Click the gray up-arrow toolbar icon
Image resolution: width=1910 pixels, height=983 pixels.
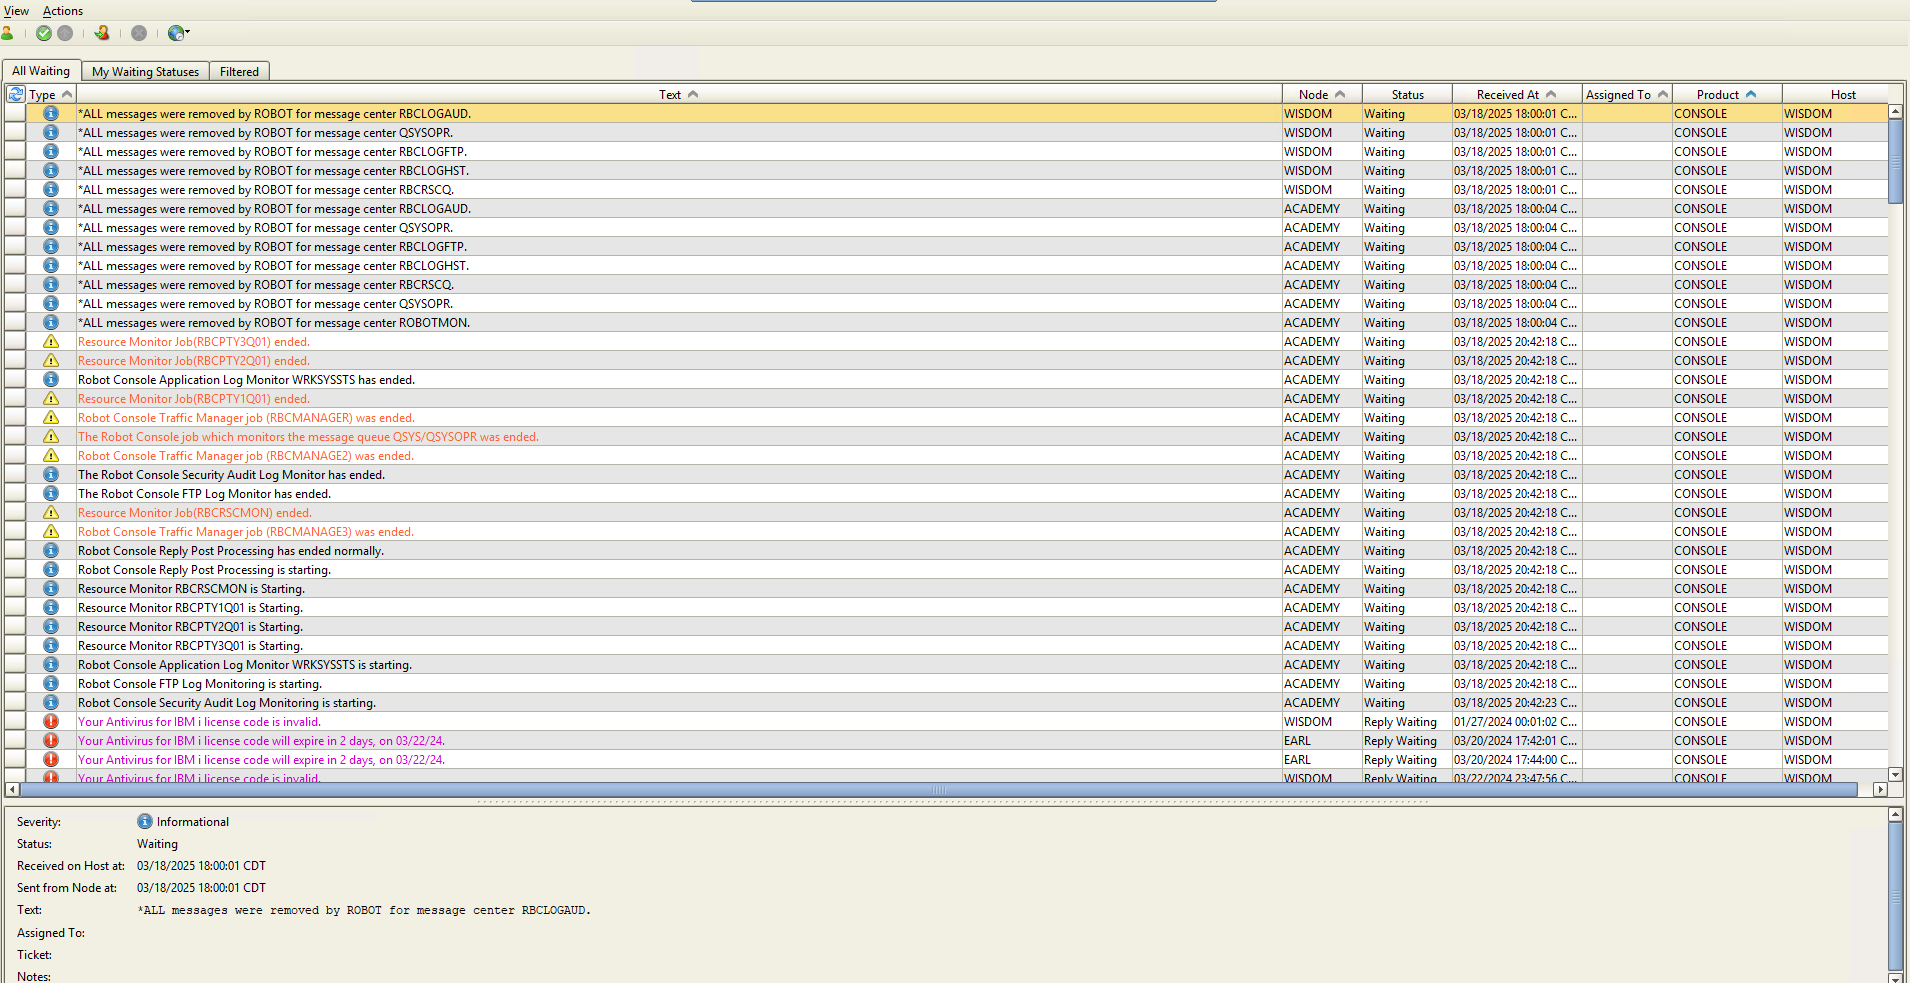tap(65, 33)
